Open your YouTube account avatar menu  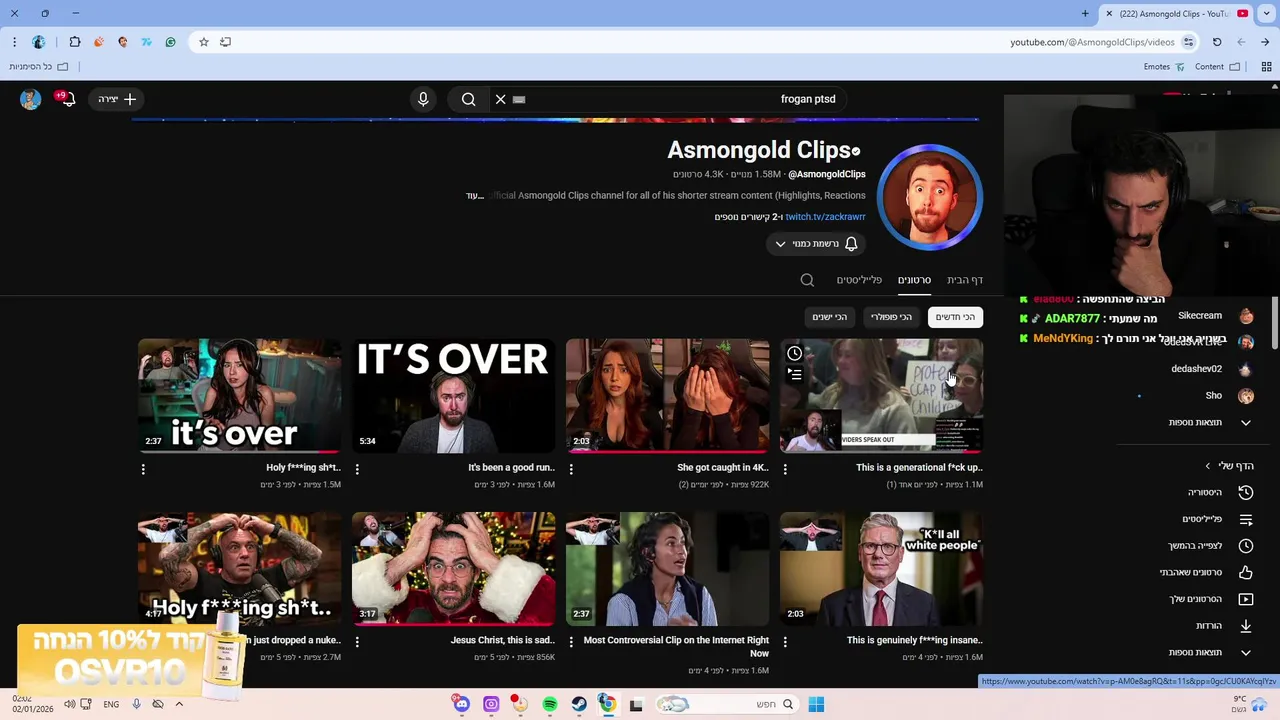coord(30,99)
